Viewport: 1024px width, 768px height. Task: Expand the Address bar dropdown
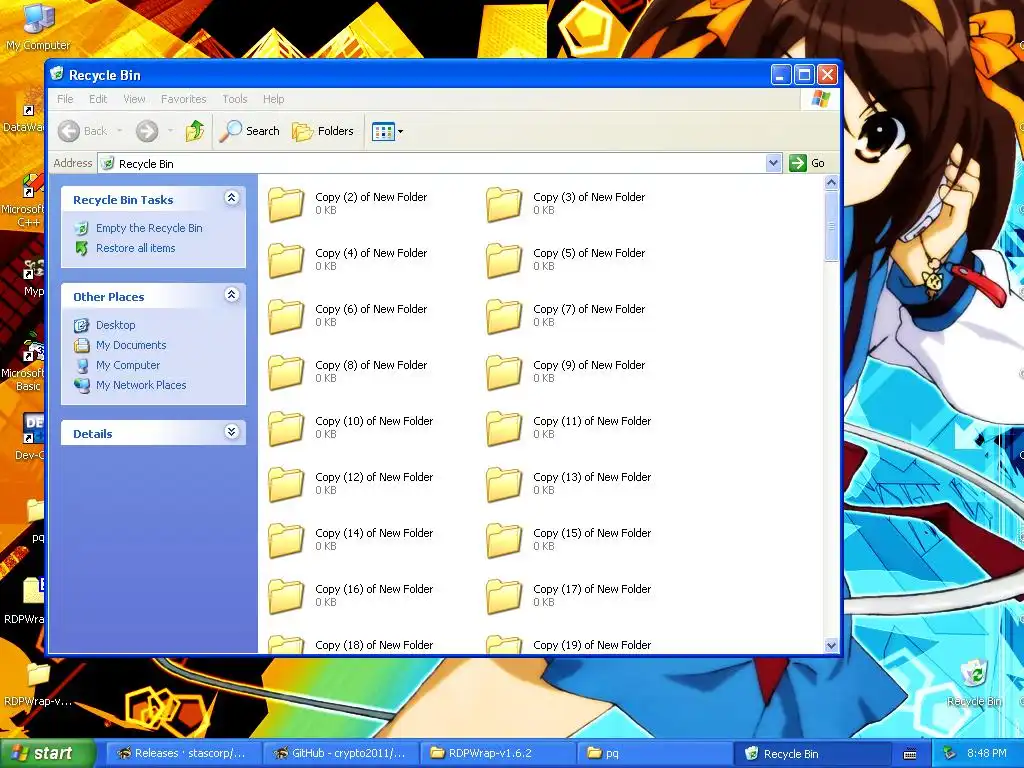773,163
